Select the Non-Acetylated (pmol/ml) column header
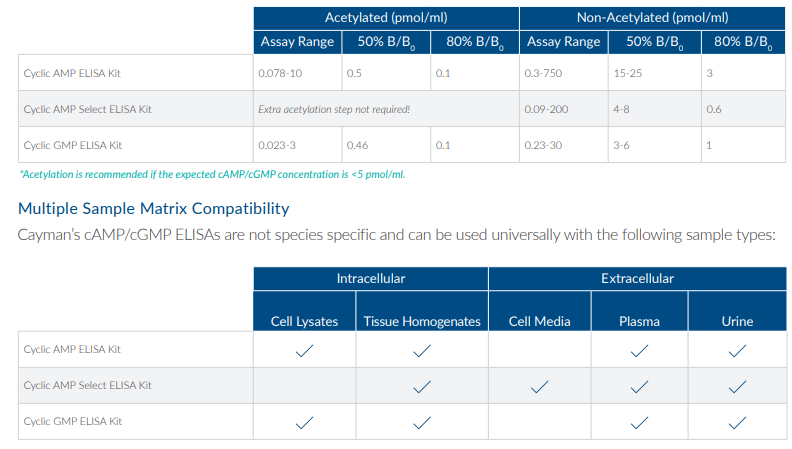 click(652, 18)
